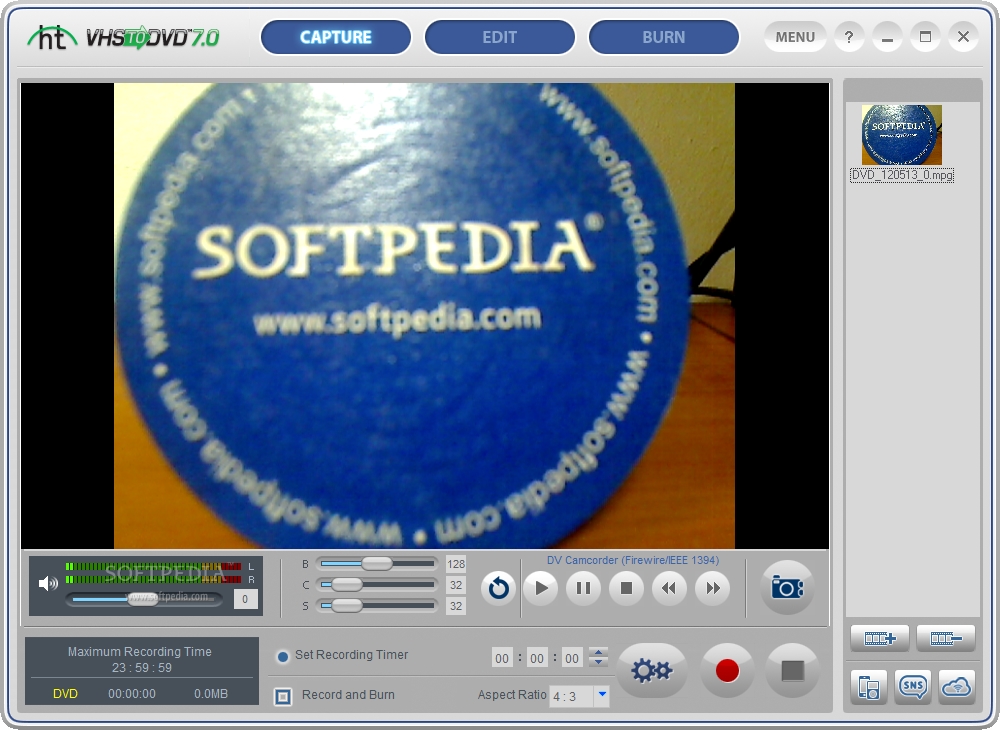Viewport: 1000px width, 730px height.
Task: Decrease the timer with the down arrow
Action: coord(598,662)
